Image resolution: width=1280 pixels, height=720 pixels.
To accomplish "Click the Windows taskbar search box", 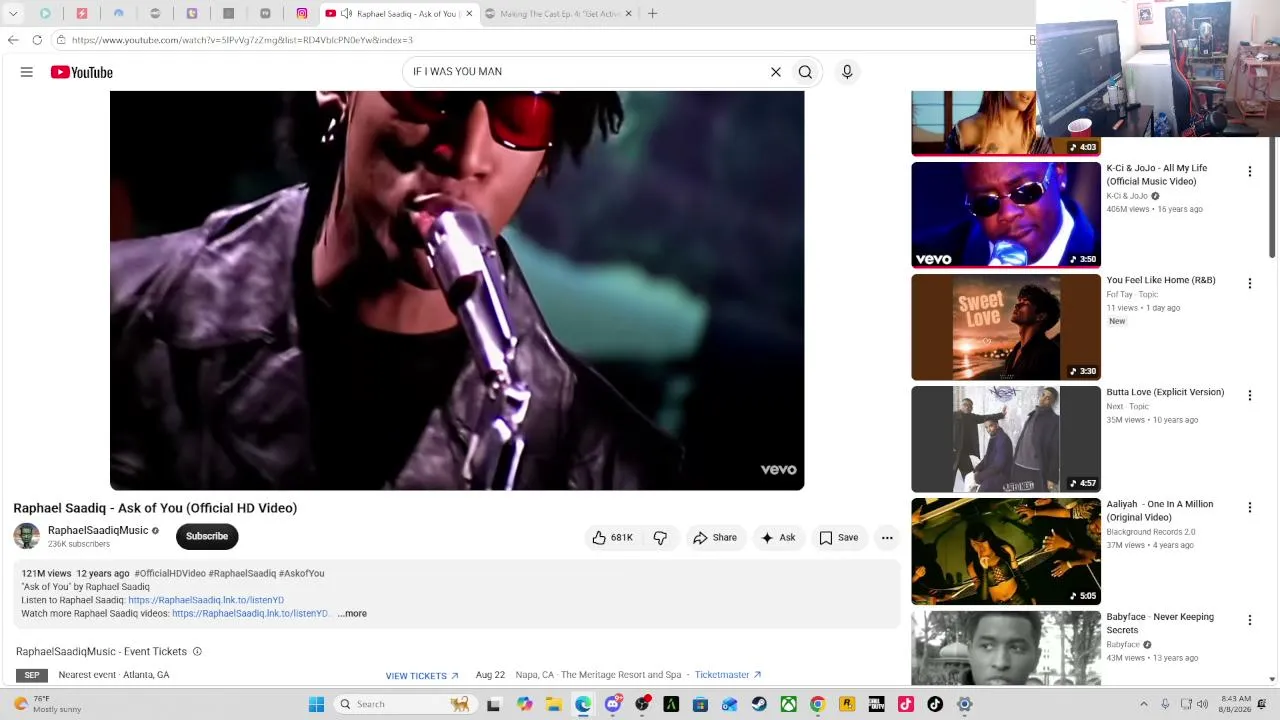I will point(404,704).
